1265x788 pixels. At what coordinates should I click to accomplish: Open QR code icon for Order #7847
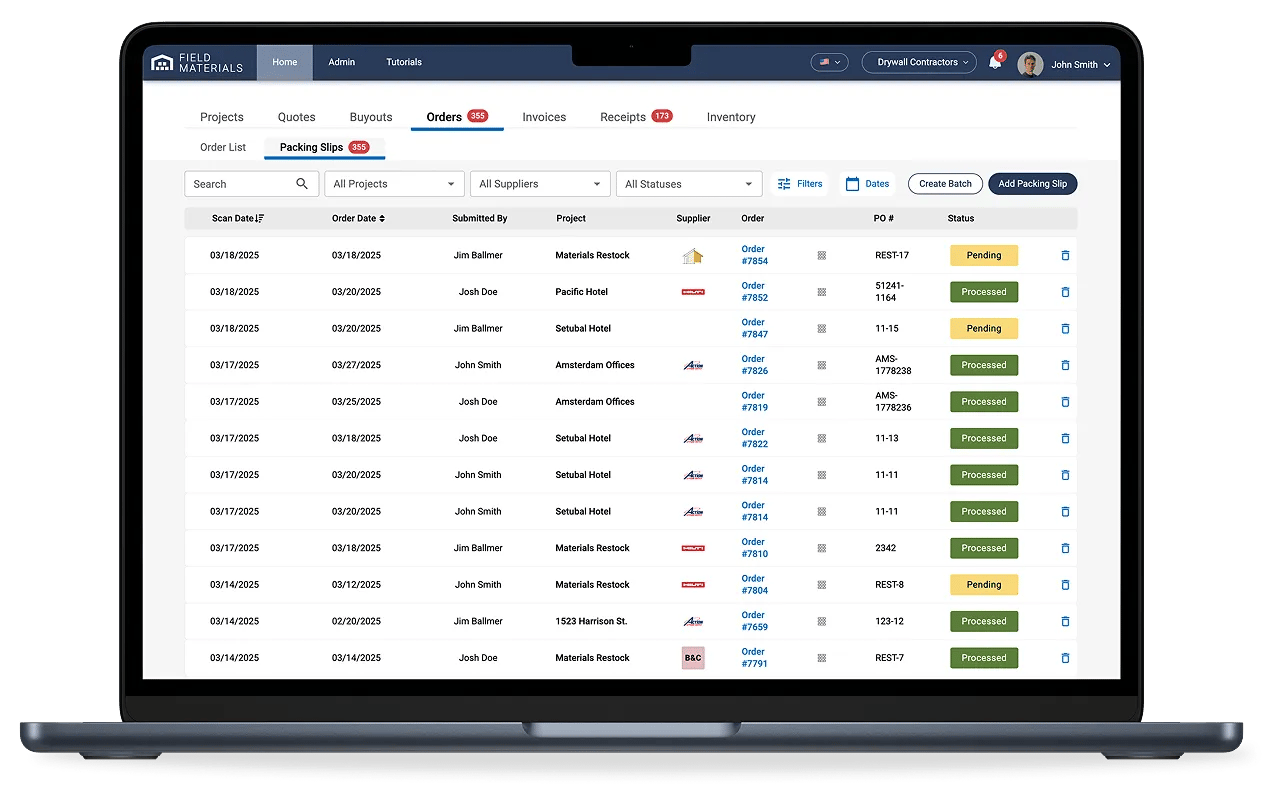(x=822, y=329)
